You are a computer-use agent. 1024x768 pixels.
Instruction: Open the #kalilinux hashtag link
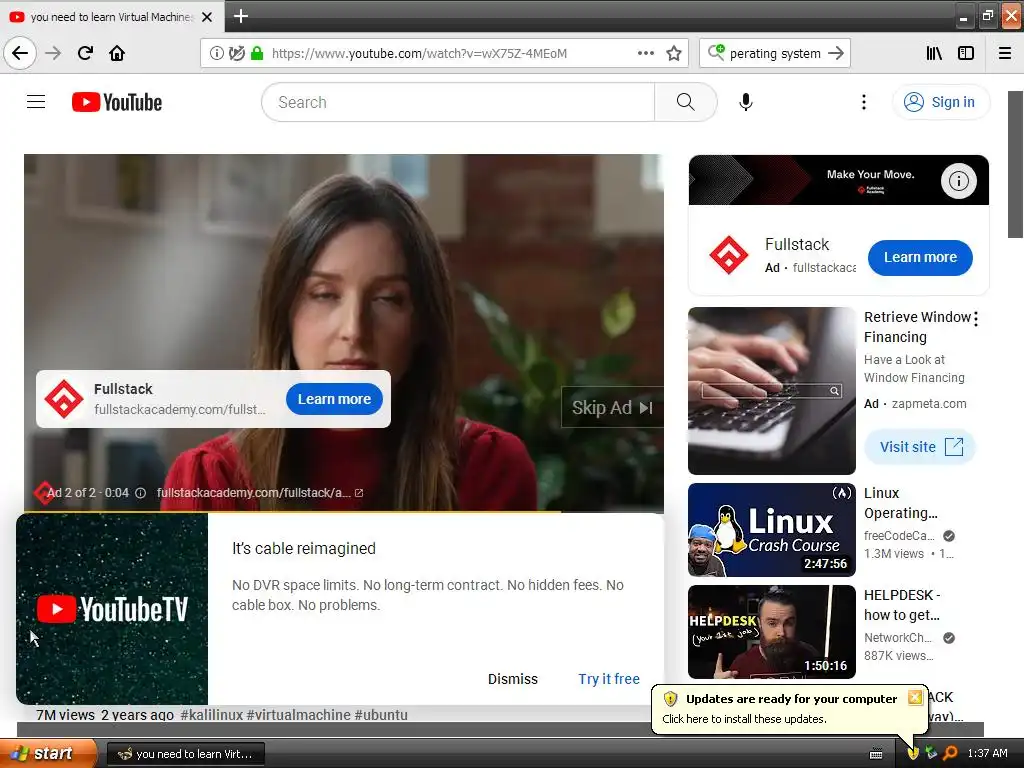211,714
